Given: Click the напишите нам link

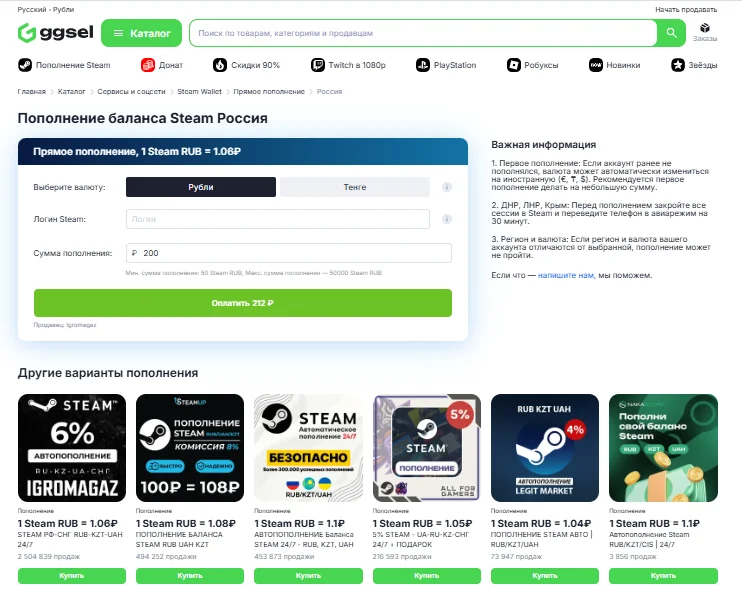Looking at the screenshot, I should coord(566,274).
